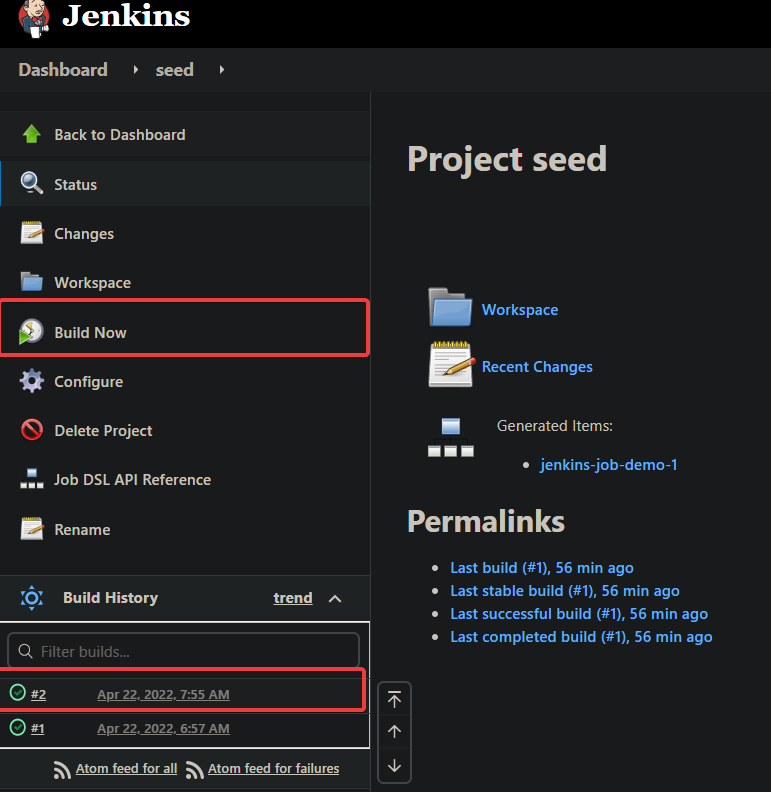The height and width of the screenshot is (792, 771).
Task: Open the dropdown arrow after seed breadcrumb
Action: 221,70
